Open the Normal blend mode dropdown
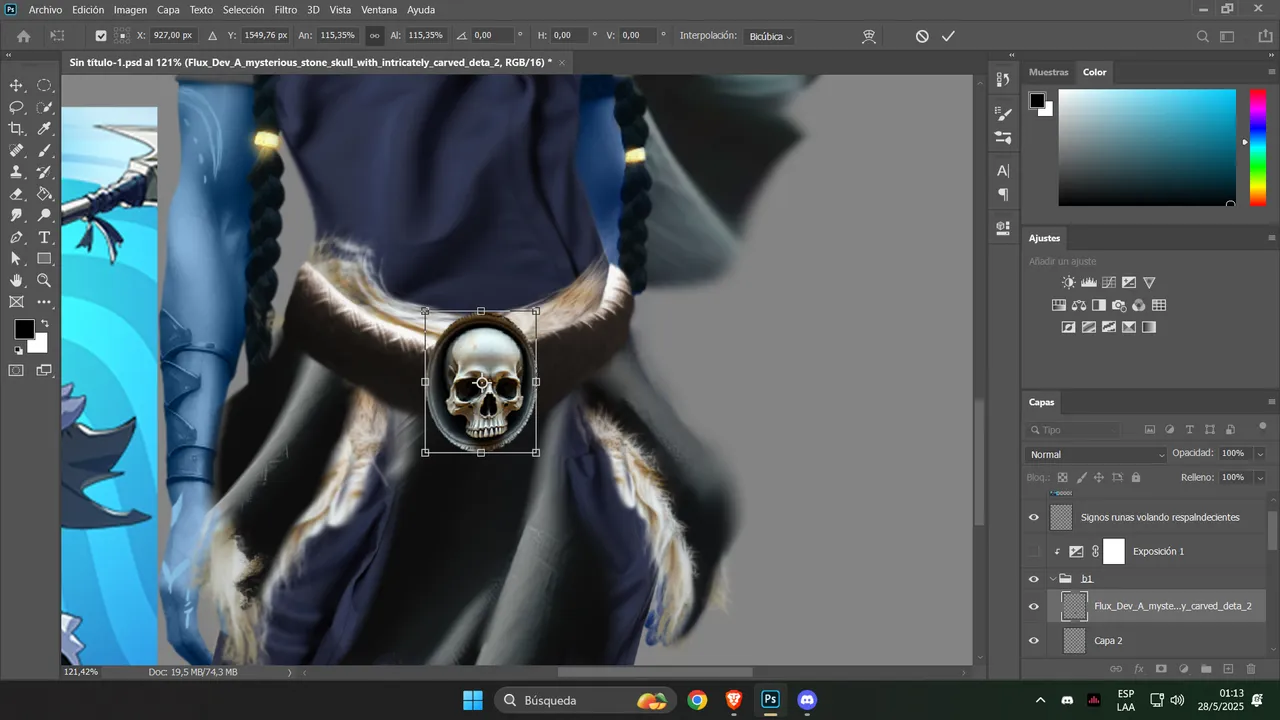Screen dimensions: 1280x720 (x=1097, y=455)
